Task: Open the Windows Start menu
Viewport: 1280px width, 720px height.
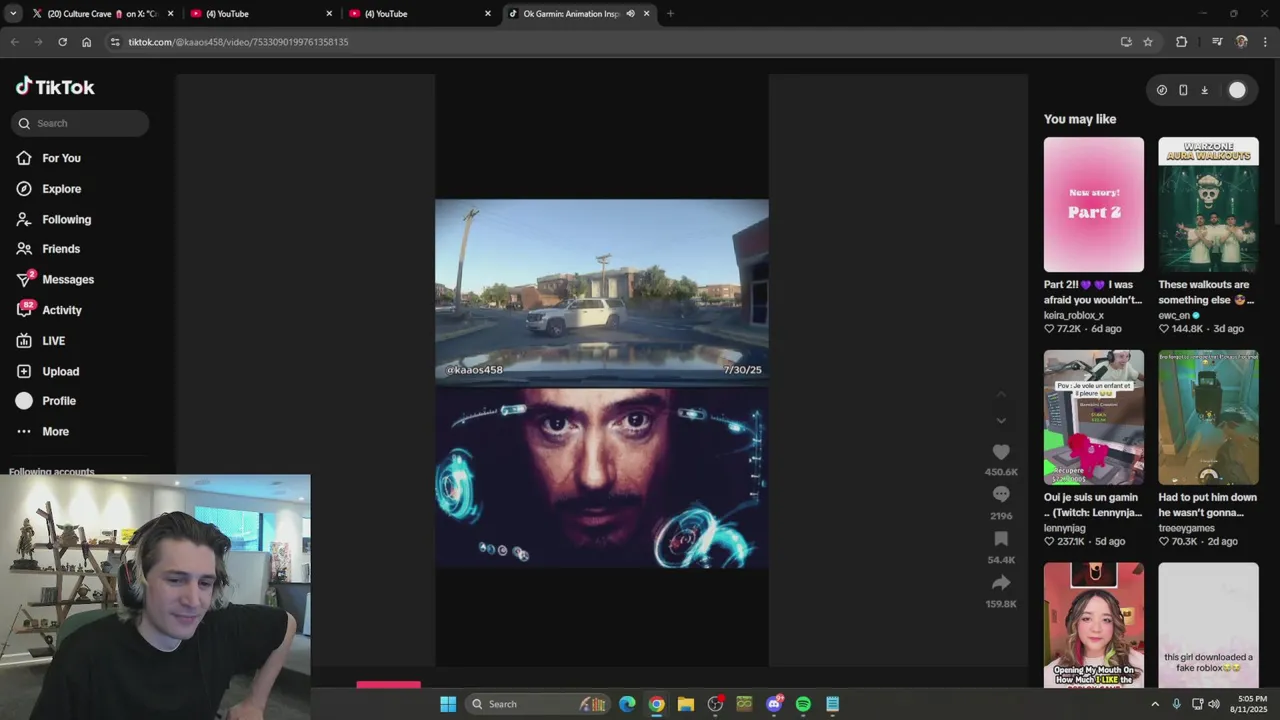Action: pyautogui.click(x=448, y=704)
